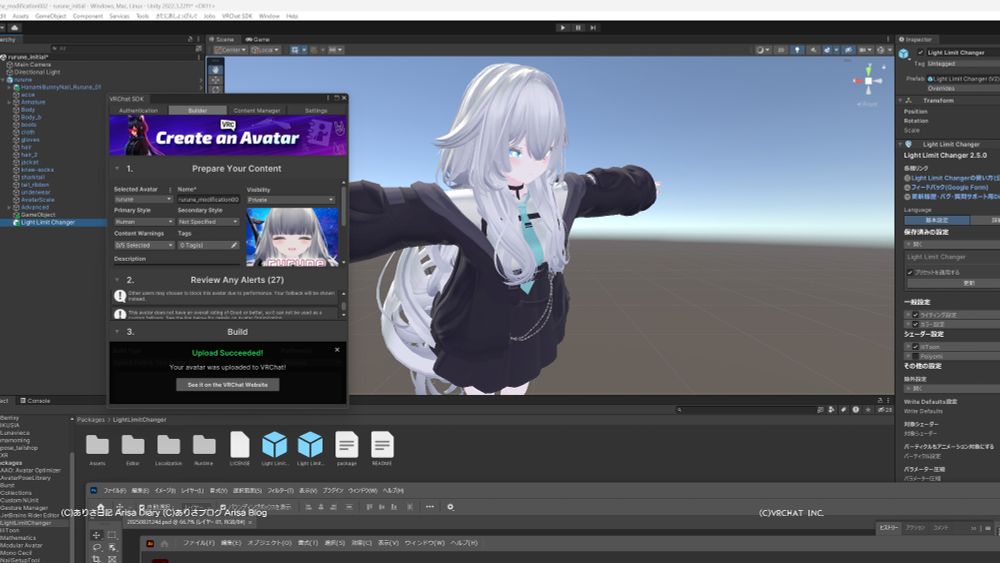Open Selected Avatar dropdown

point(143,200)
